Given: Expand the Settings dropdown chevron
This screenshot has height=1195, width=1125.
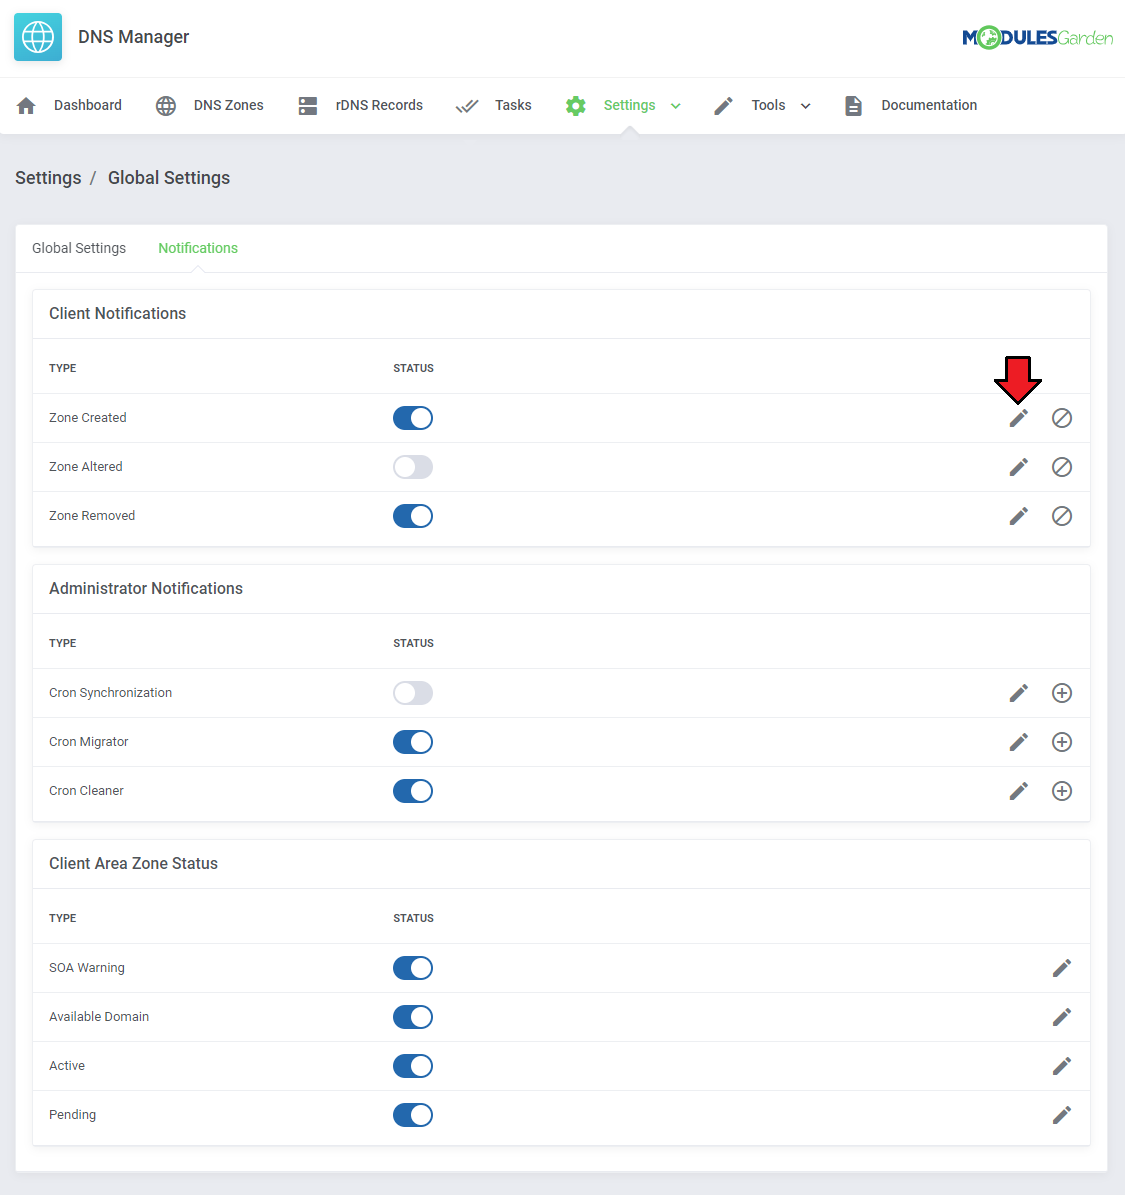Looking at the screenshot, I should [675, 106].
